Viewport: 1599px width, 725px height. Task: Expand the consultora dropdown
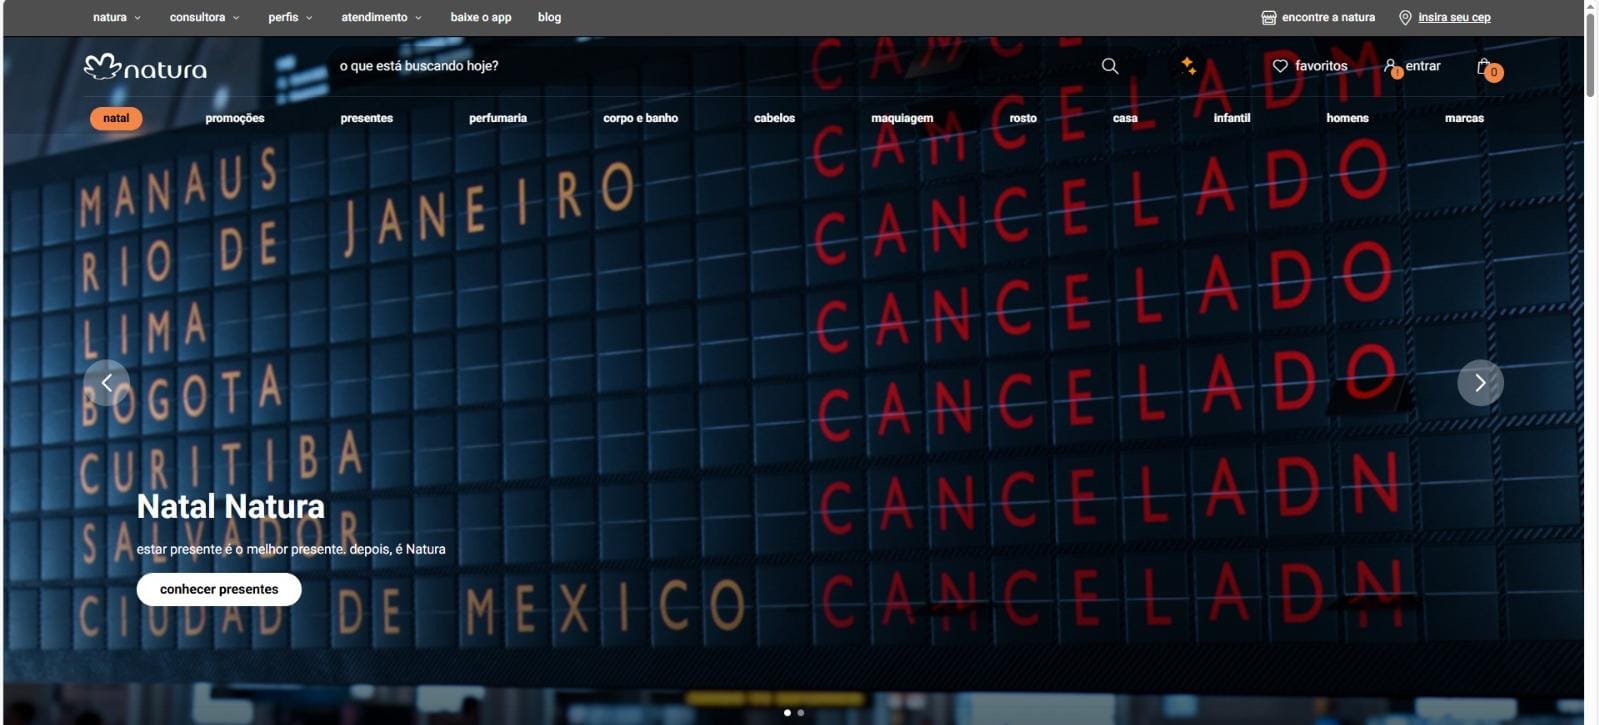click(204, 17)
